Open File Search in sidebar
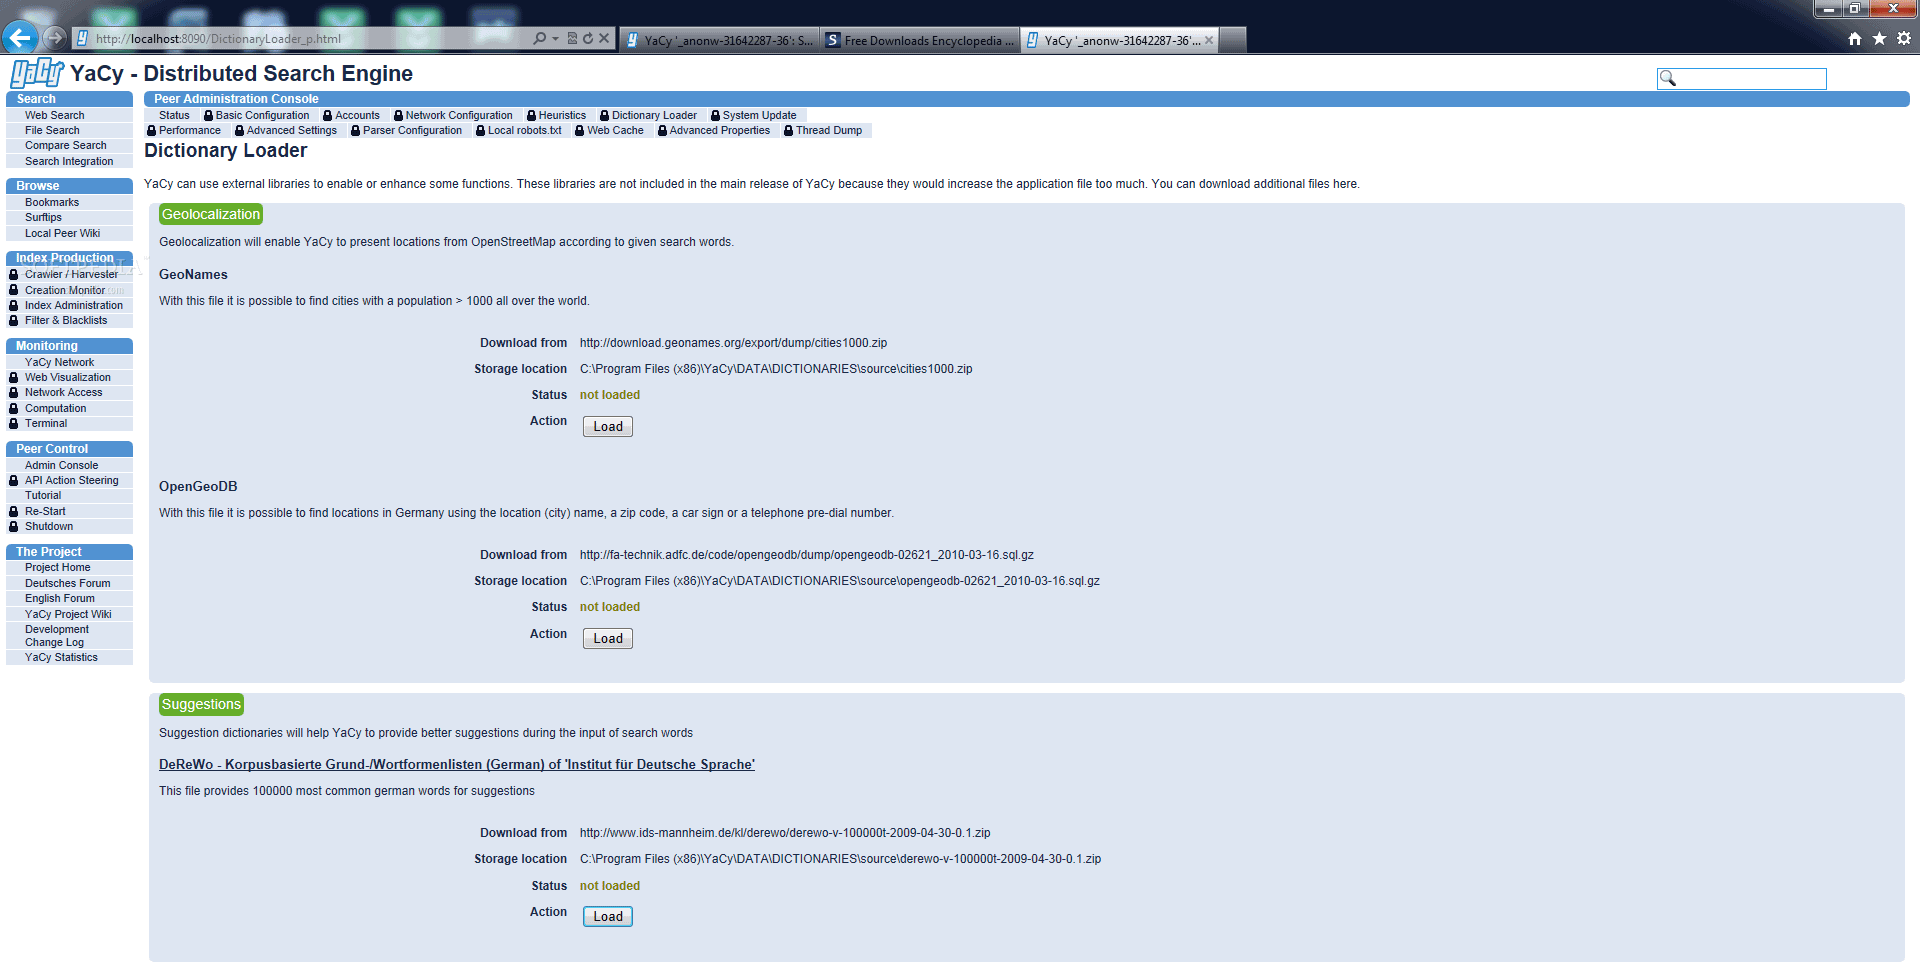The height and width of the screenshot is (972, 1920). tap(52, 130)
